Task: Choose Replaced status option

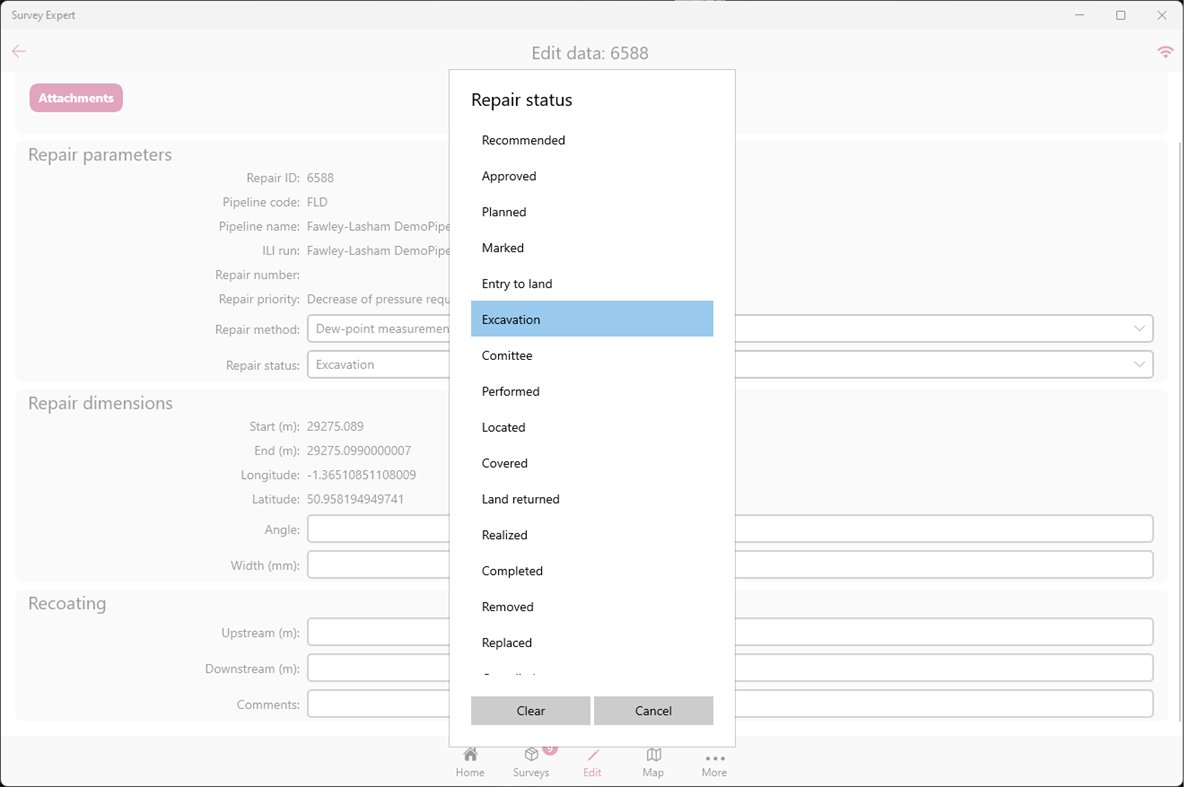Action: click(592, 642)
